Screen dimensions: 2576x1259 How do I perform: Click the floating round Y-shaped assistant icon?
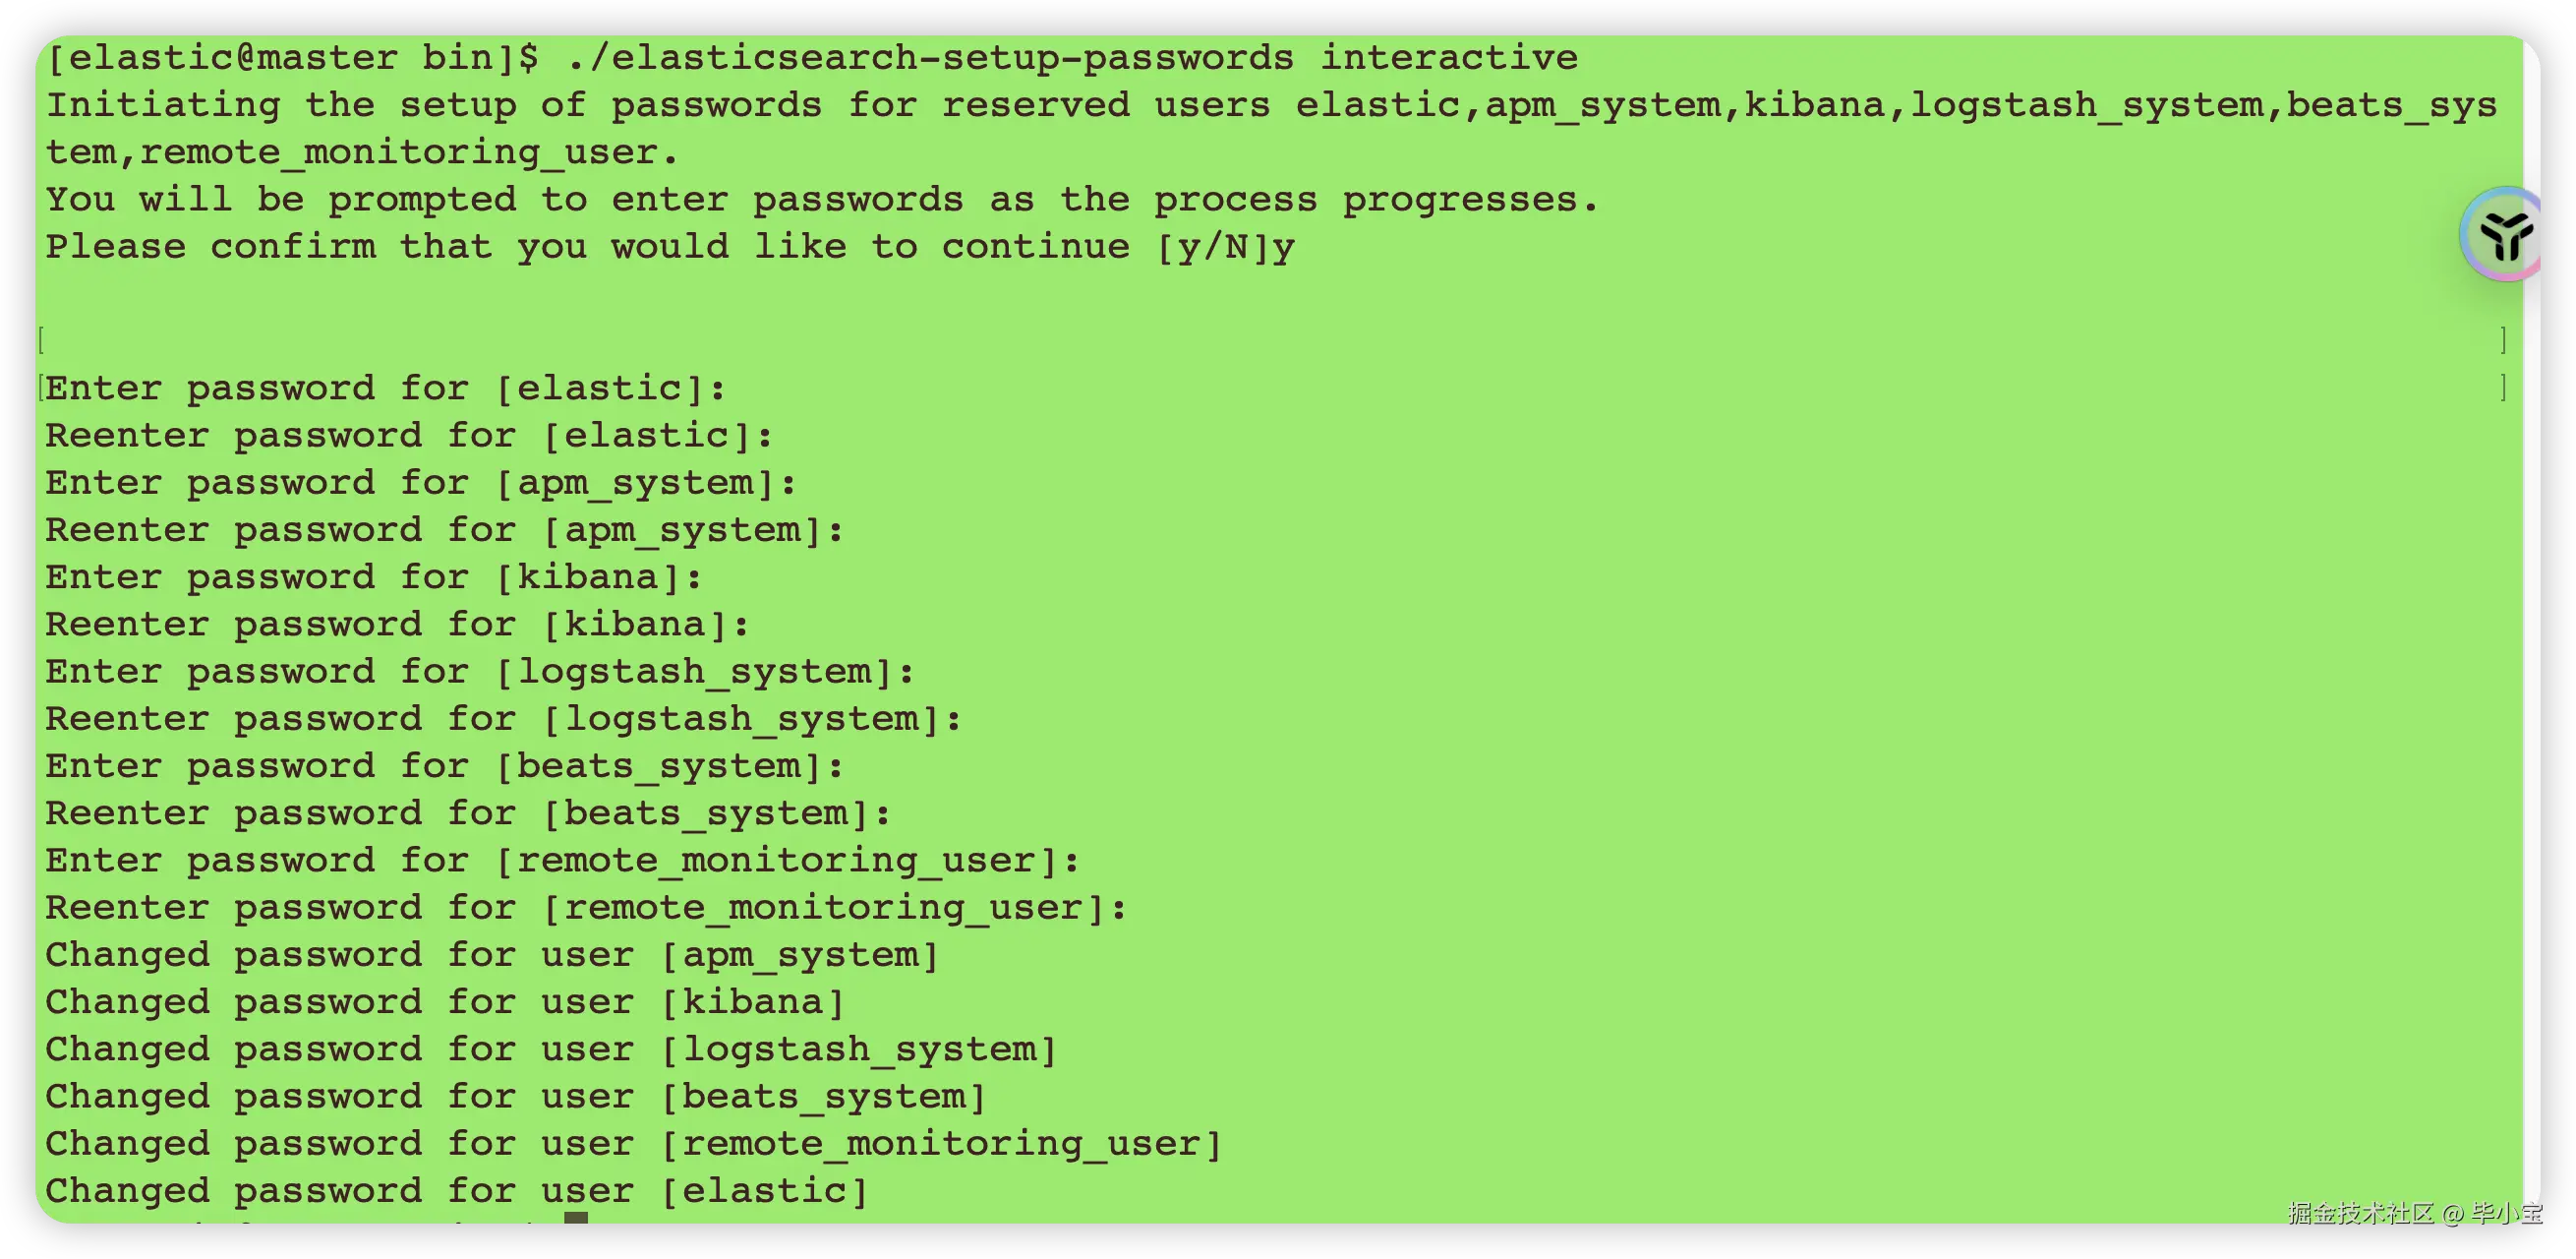point(2505,235)
